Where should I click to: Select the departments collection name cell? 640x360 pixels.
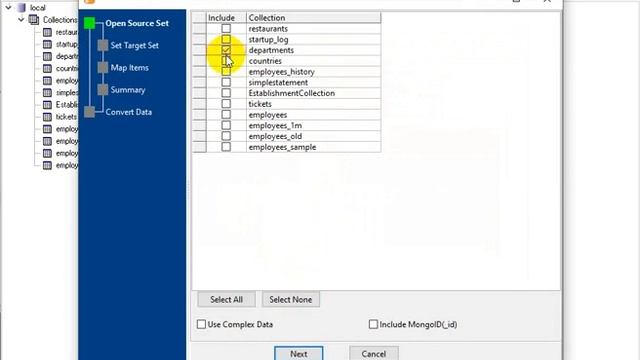(313, 50)
